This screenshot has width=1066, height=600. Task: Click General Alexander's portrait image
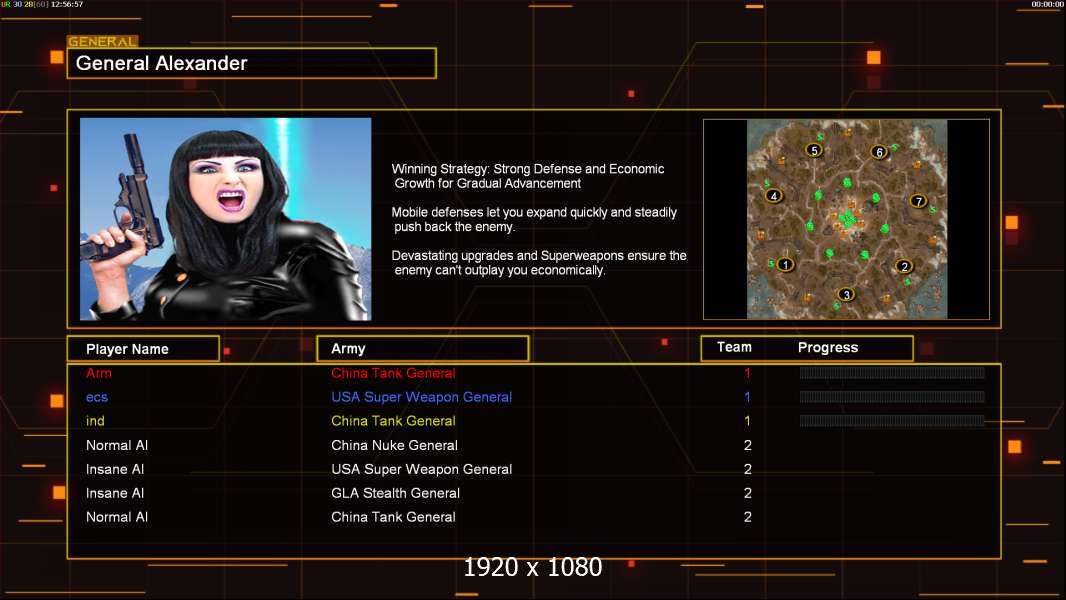[x=226, y=219]
